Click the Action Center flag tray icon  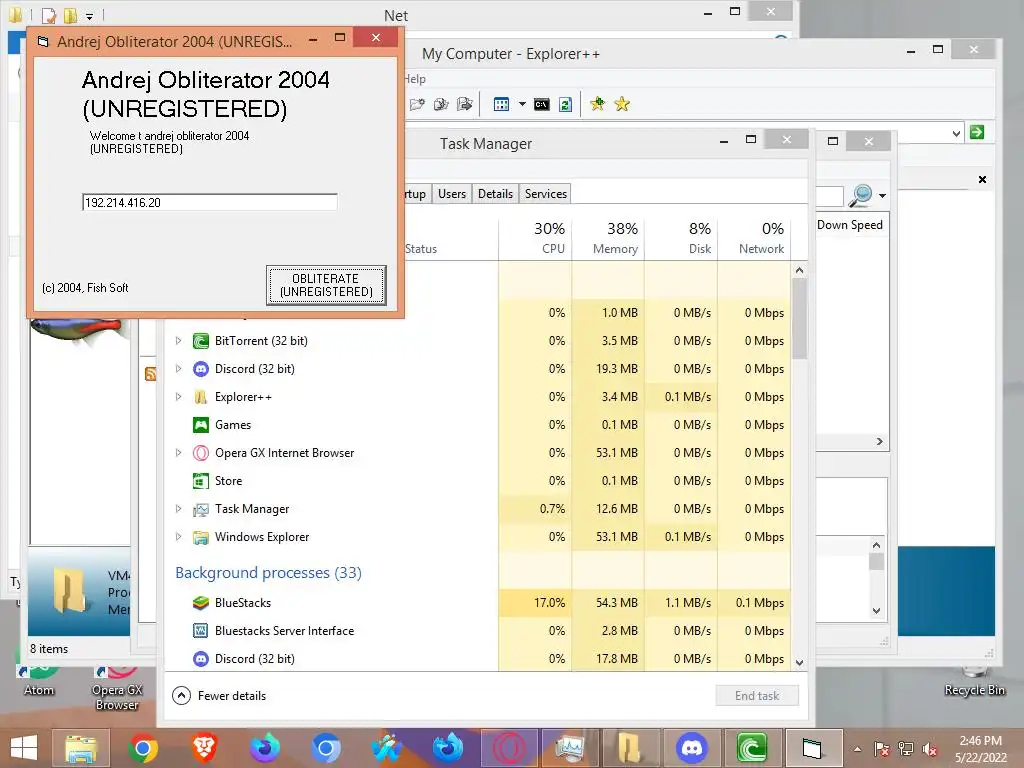point(882,749)
